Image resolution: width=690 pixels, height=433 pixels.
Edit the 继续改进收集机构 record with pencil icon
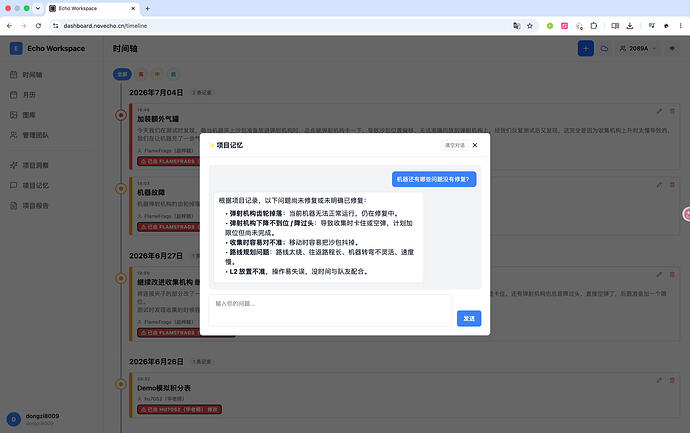click(x=659, y=275)
